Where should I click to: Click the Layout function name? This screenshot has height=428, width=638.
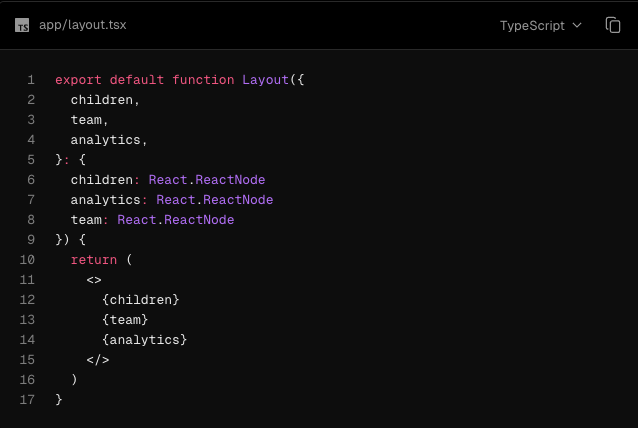(265, 80)
